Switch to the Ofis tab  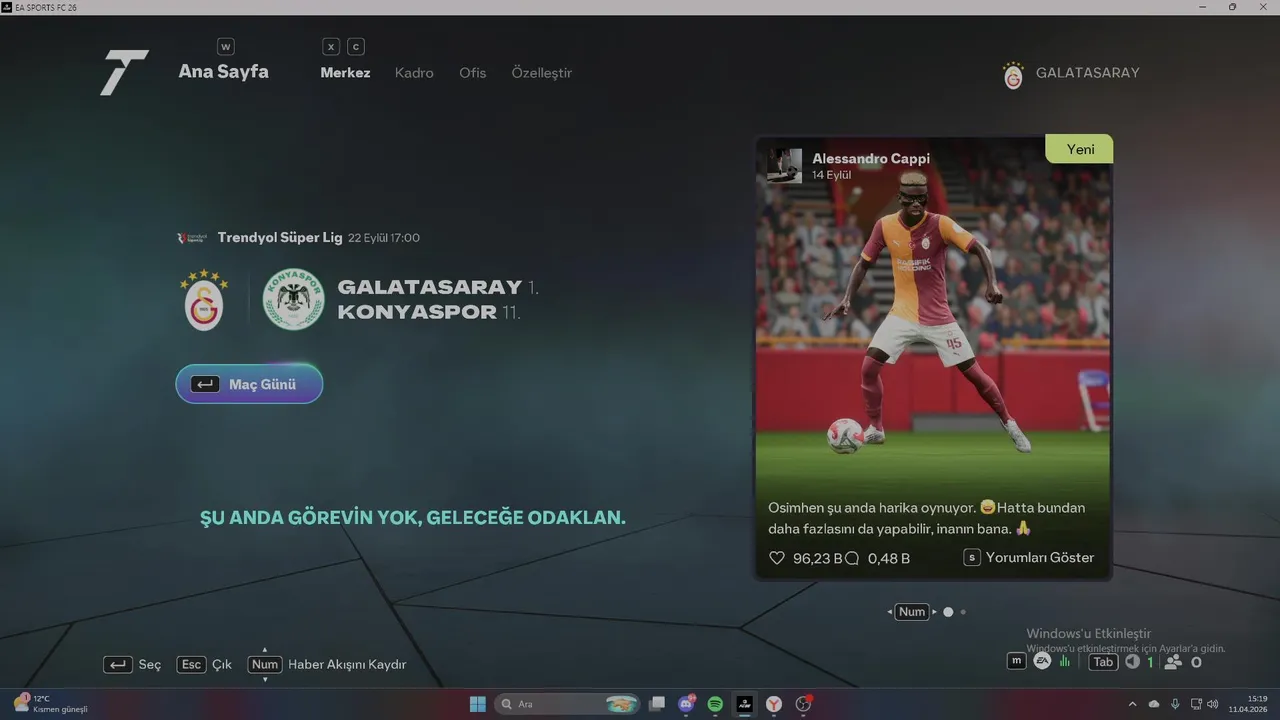472,73
